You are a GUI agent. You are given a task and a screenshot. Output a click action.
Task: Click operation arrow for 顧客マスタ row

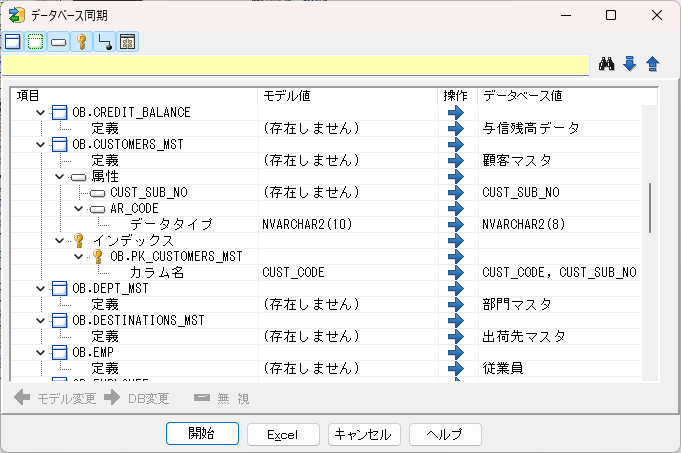click(x=456, y=161)
